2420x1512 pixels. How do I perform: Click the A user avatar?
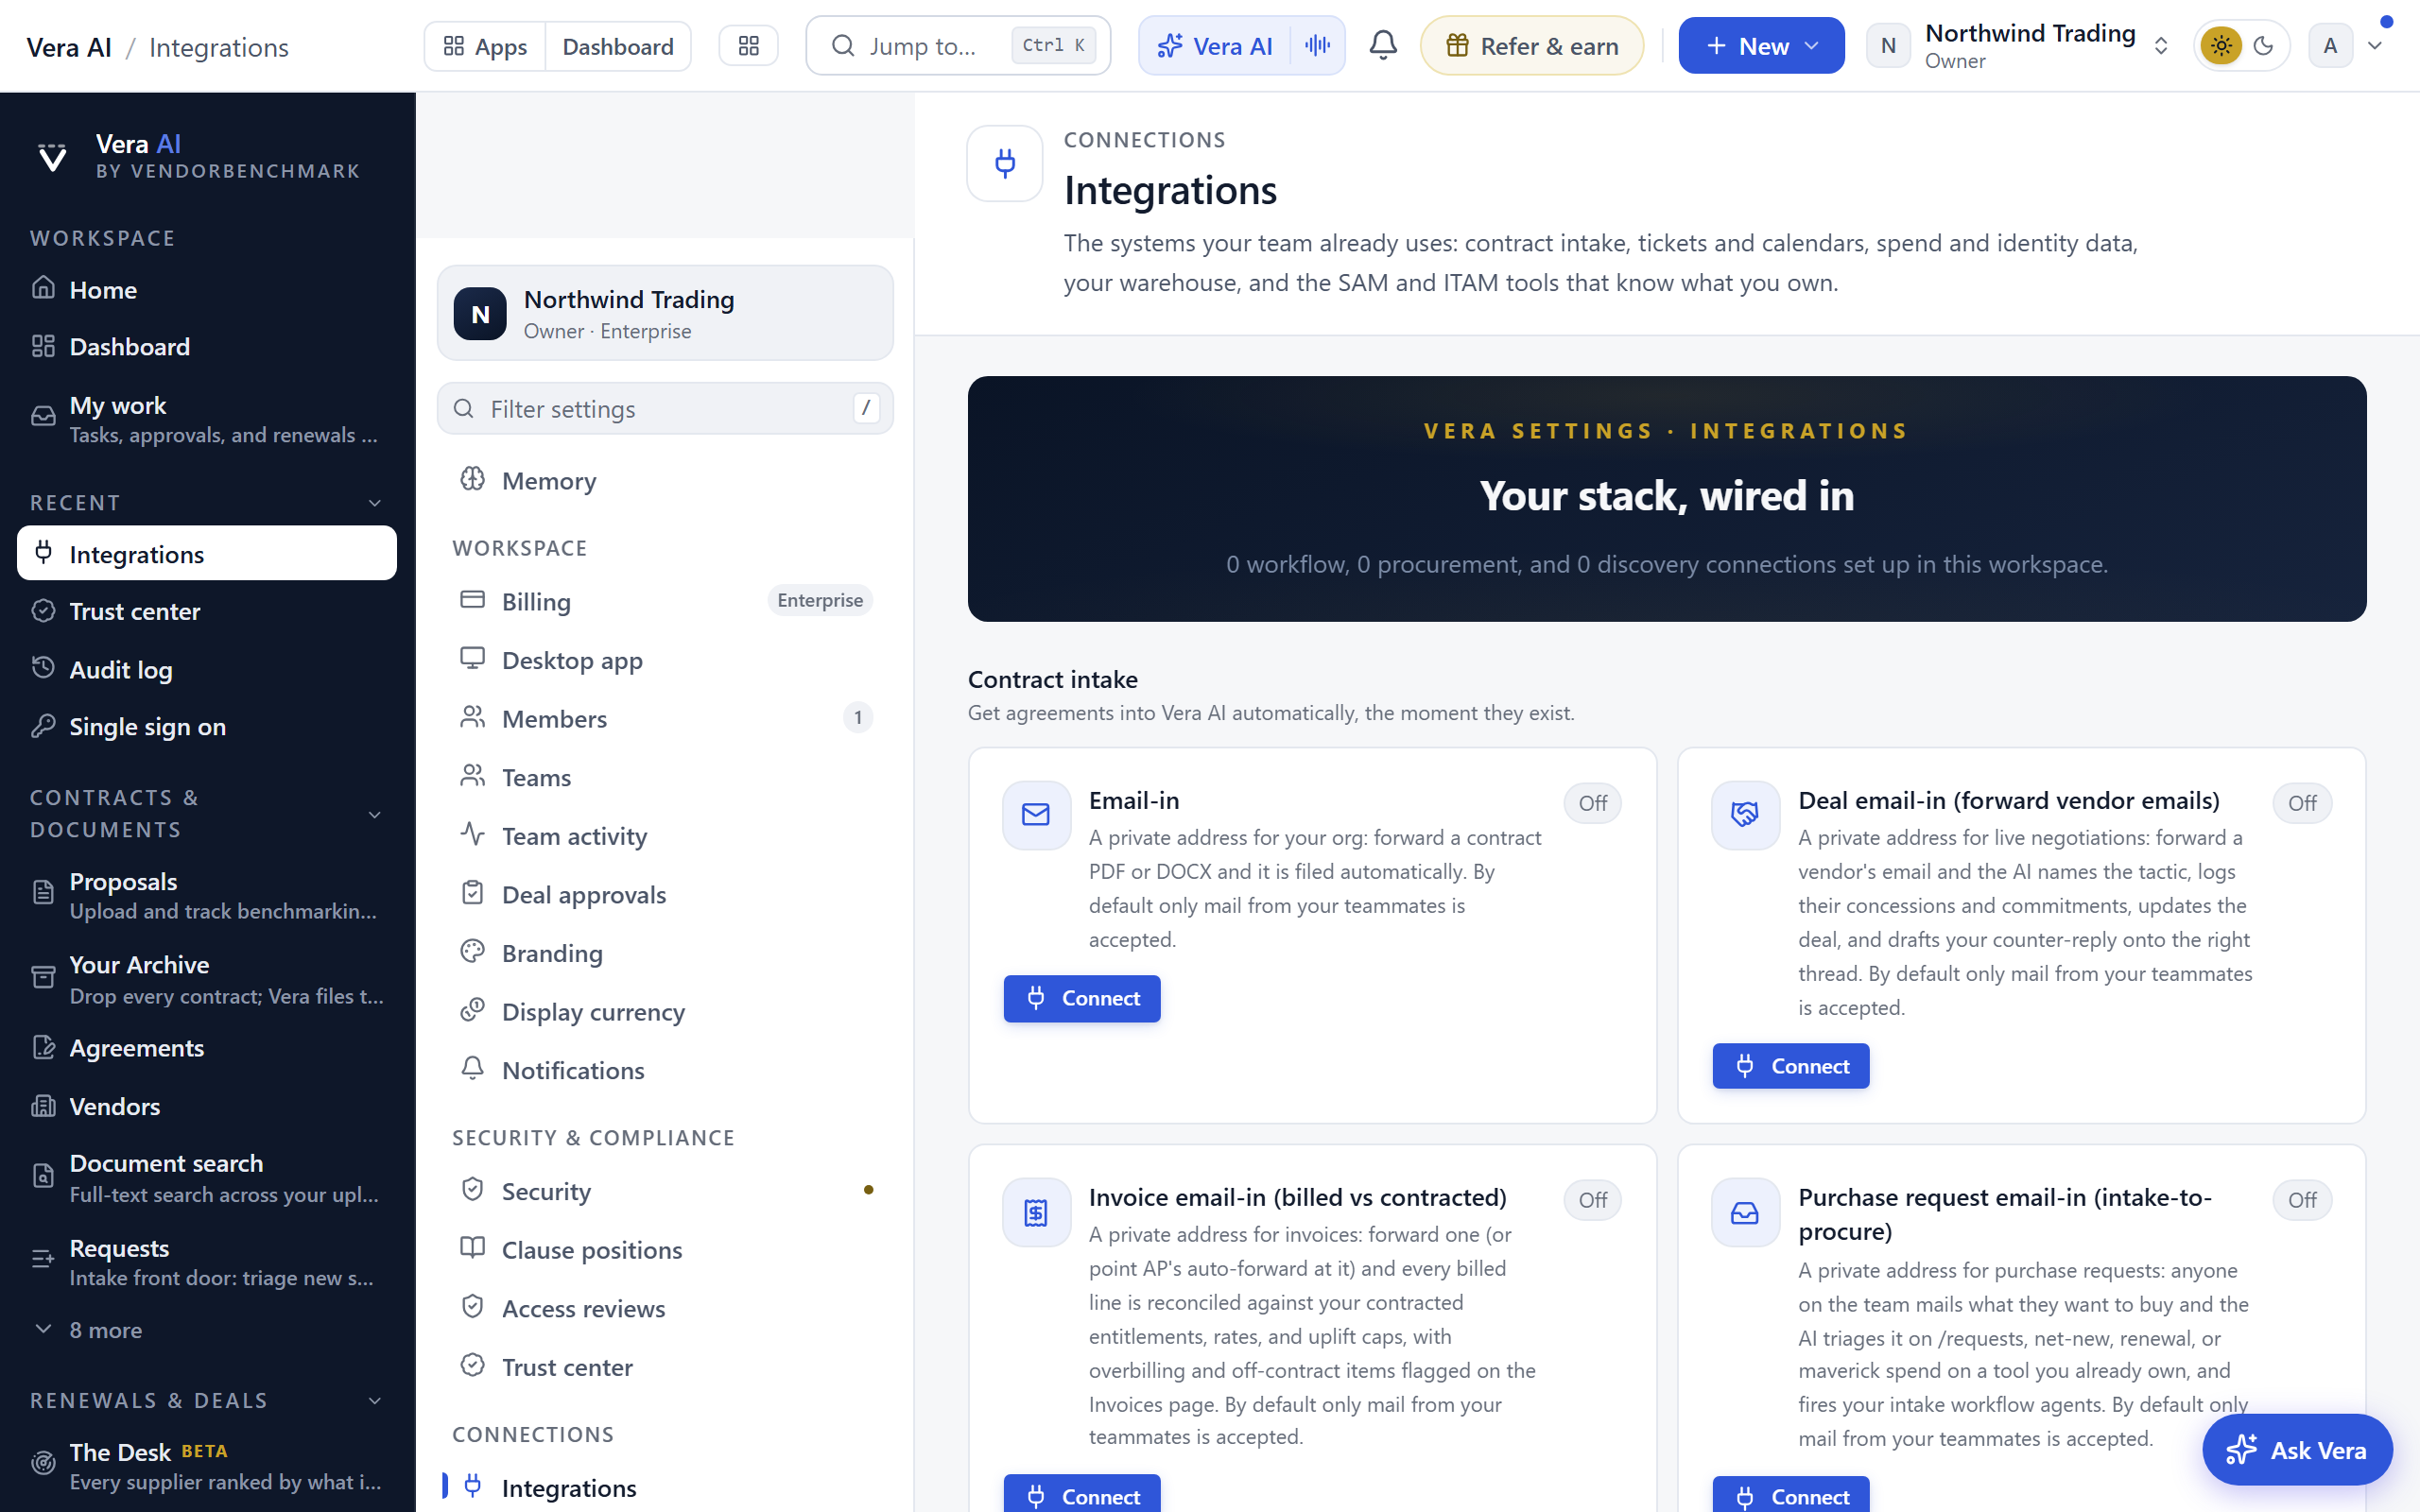pyautogui.click(x=2330, y=46)
